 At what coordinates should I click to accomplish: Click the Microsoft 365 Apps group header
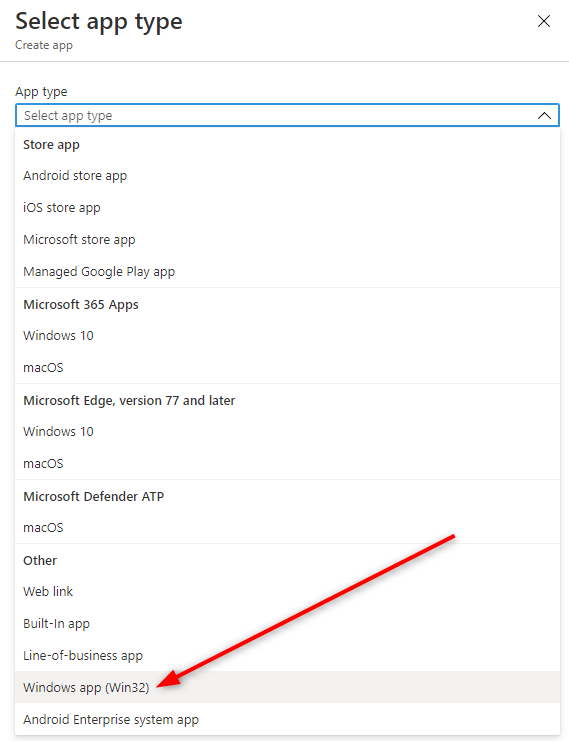[81, 304]
